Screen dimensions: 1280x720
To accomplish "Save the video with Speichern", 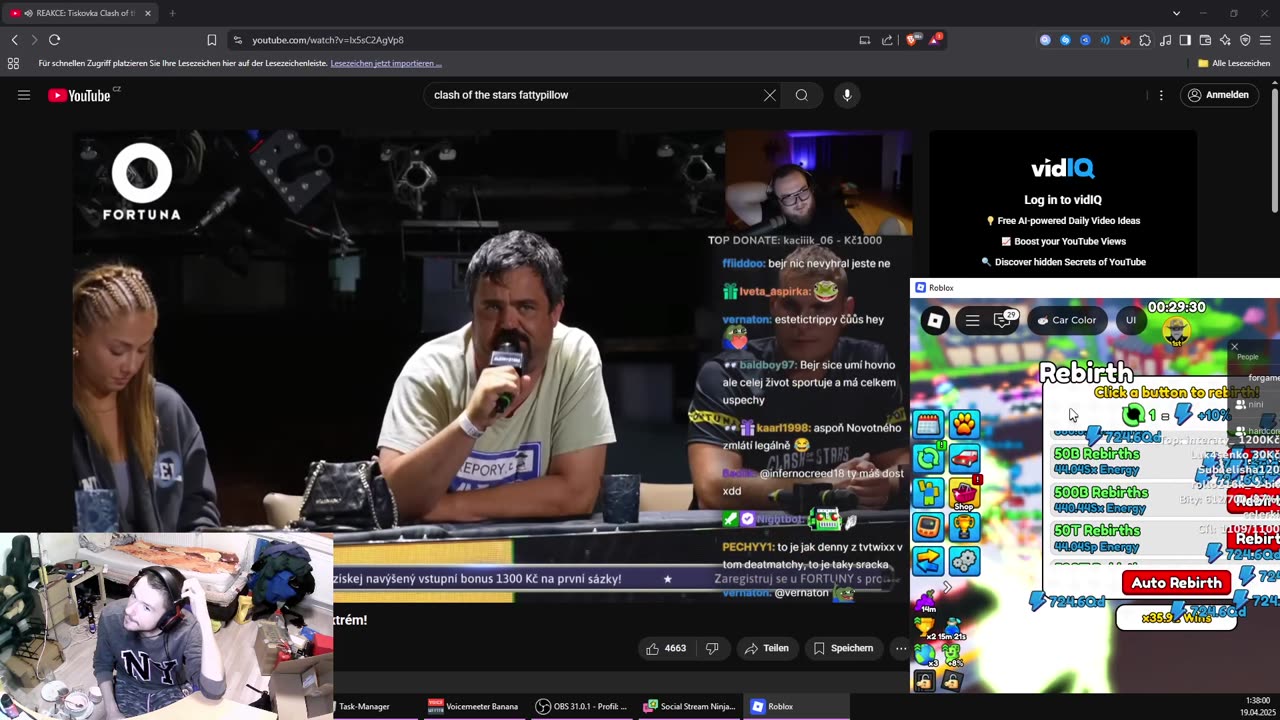I will [x=843, y=648].
